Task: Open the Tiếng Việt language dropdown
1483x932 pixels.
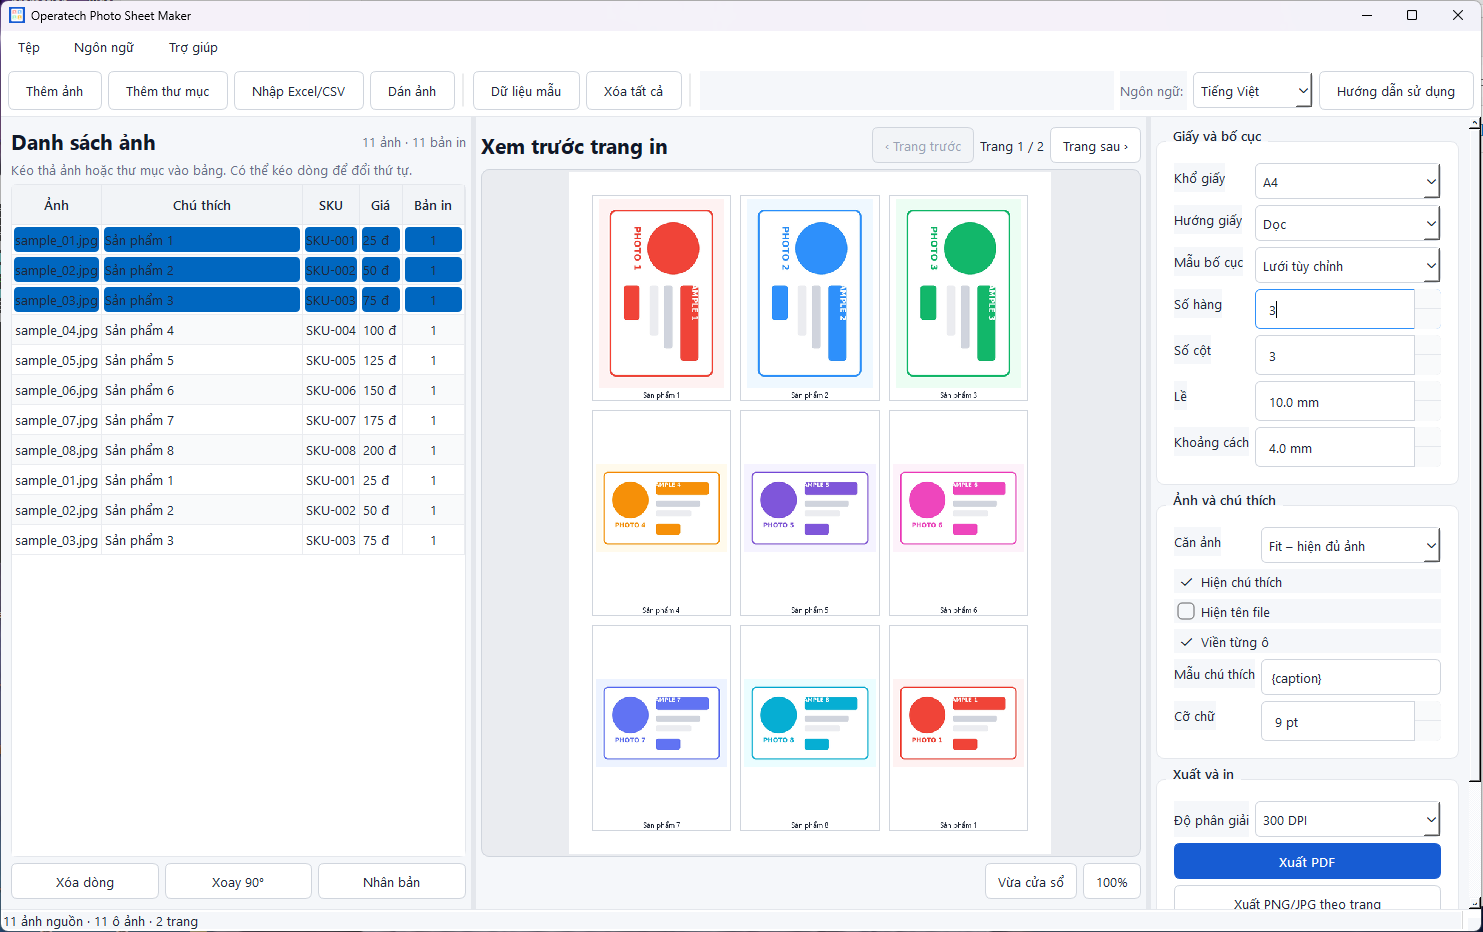Action: pos(1251,91)
